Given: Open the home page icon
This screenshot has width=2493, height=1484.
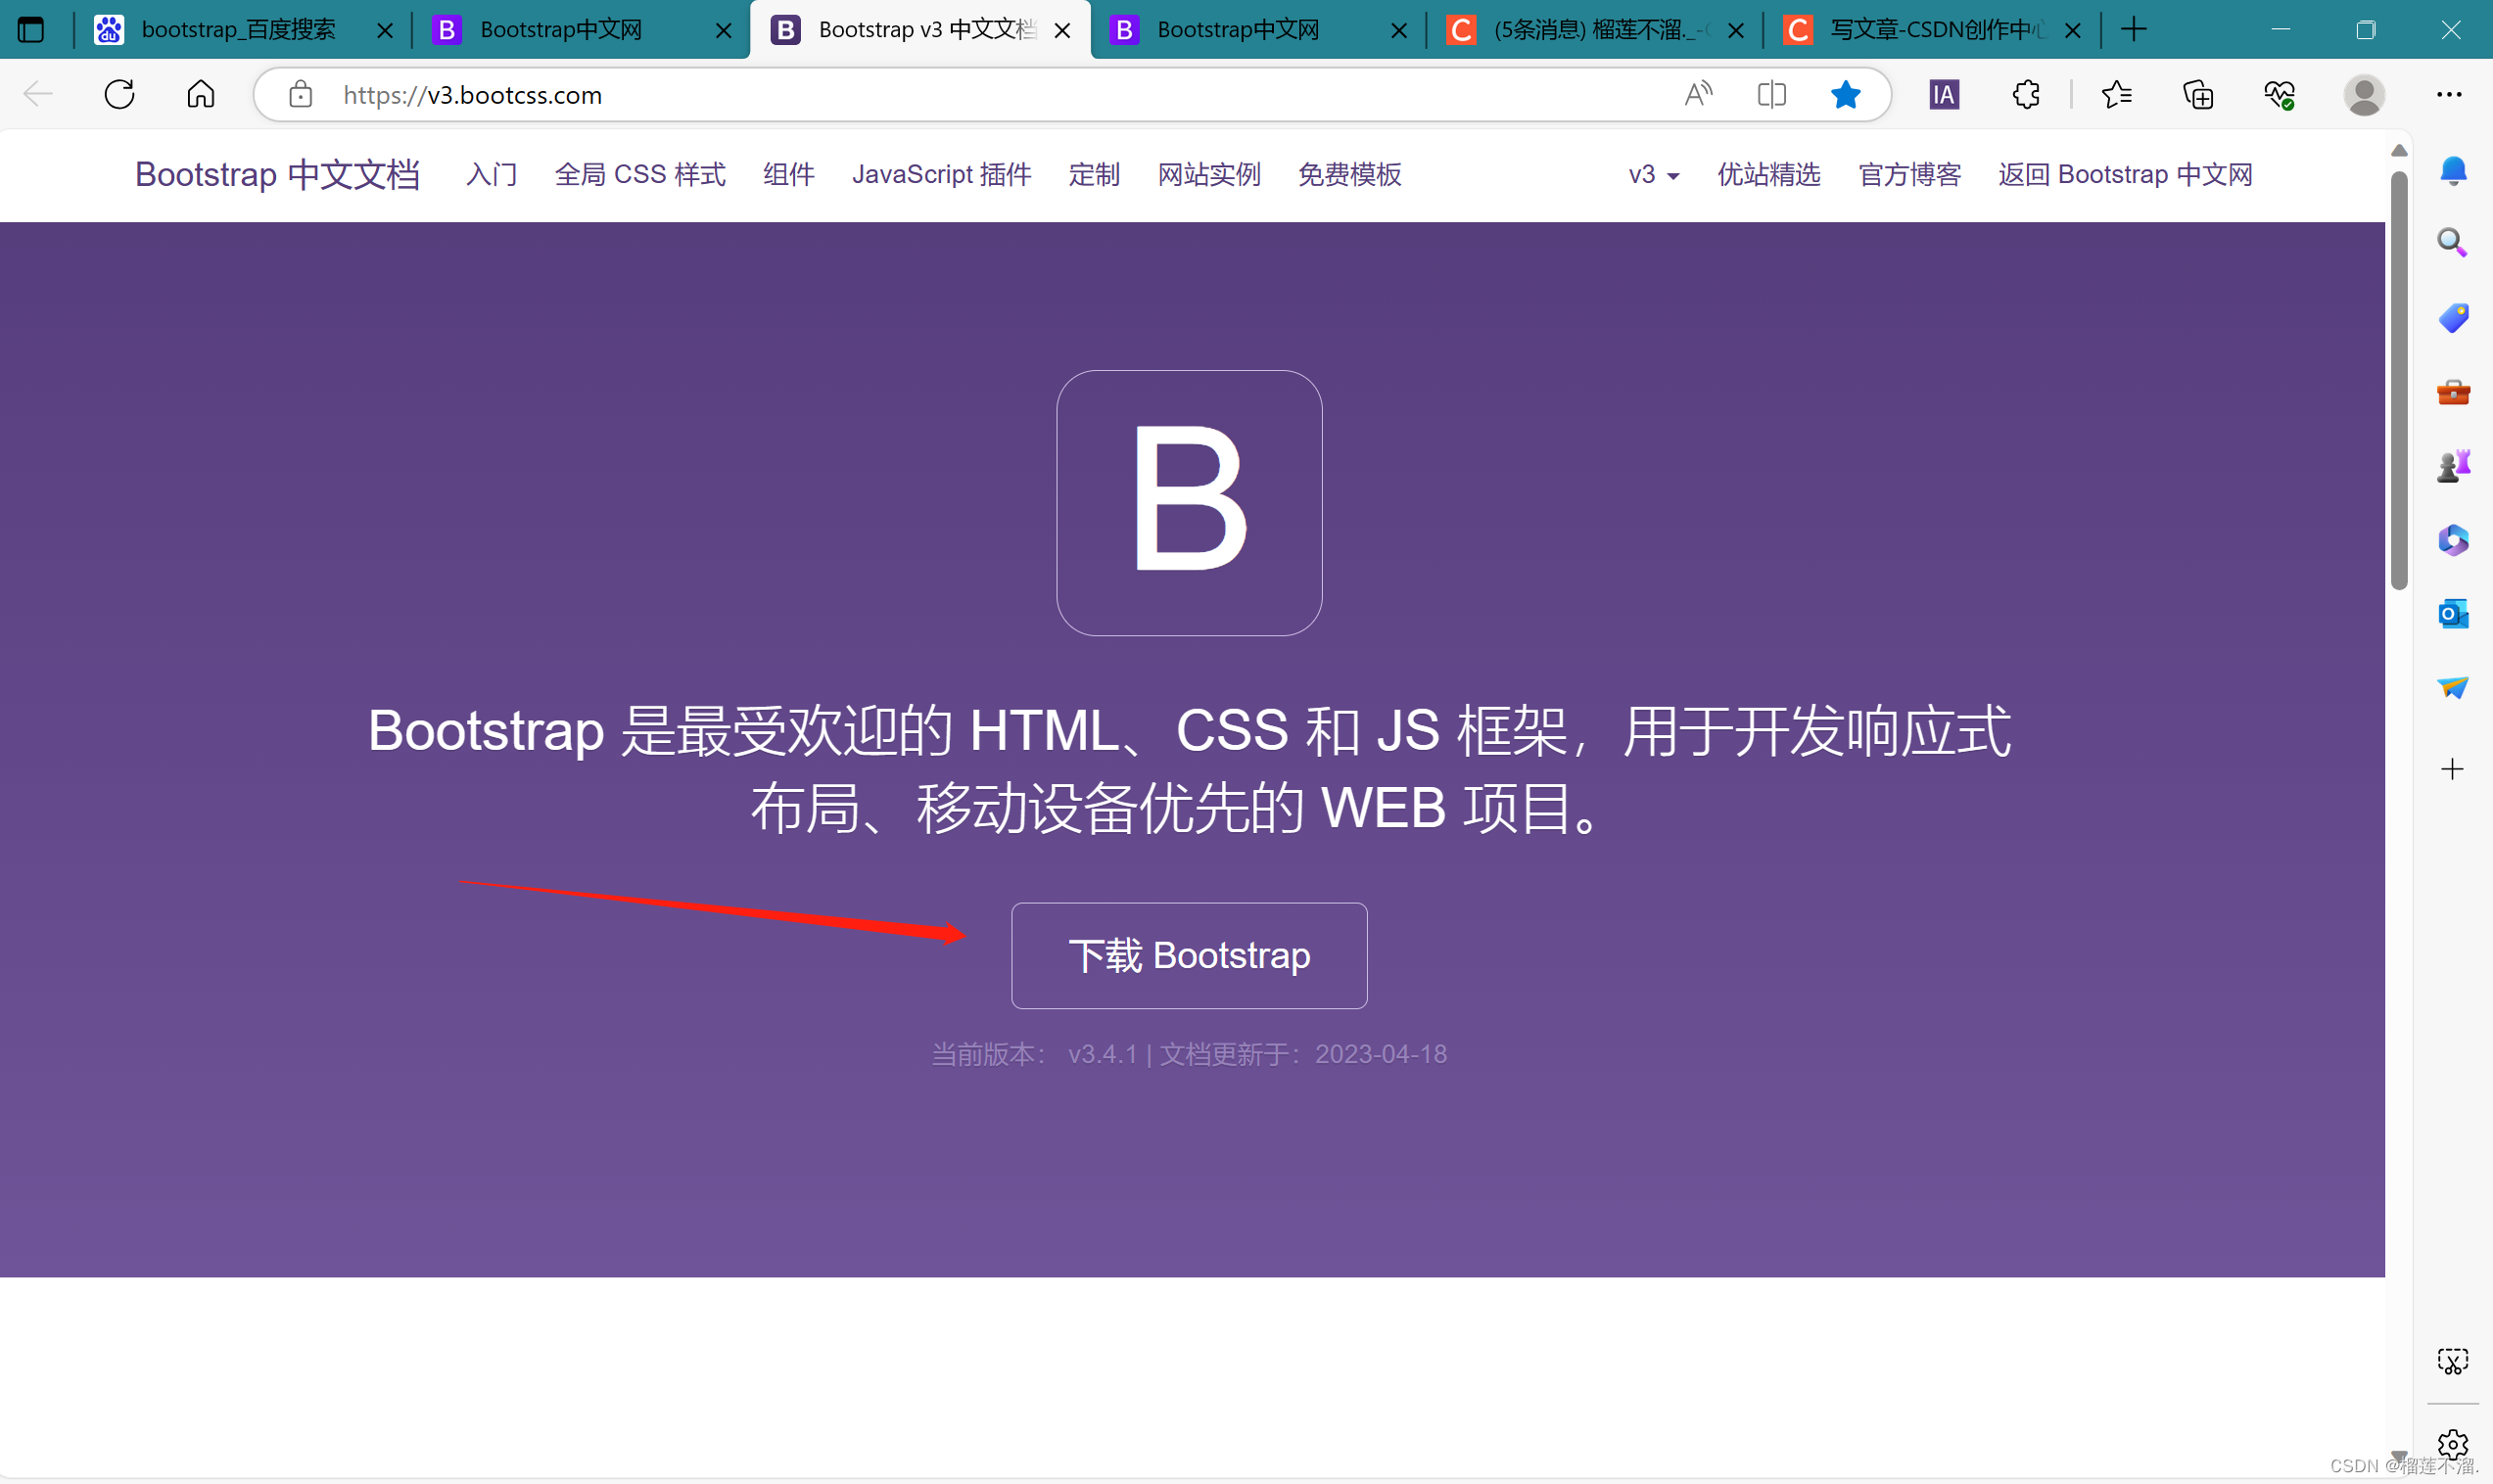Looking at the screenshot, I should pyautogui.click(x=201, y=95).
